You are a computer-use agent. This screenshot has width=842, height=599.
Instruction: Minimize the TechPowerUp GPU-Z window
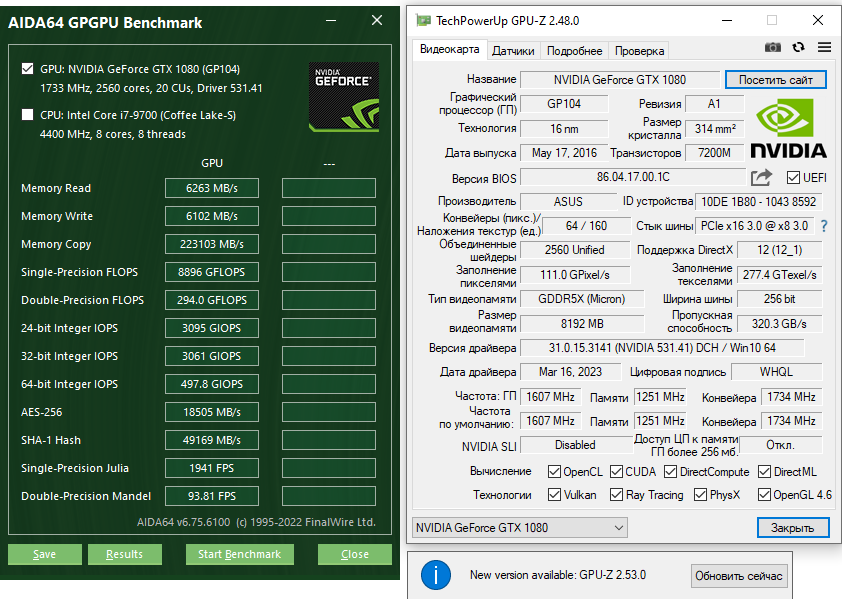pos(727,20)
